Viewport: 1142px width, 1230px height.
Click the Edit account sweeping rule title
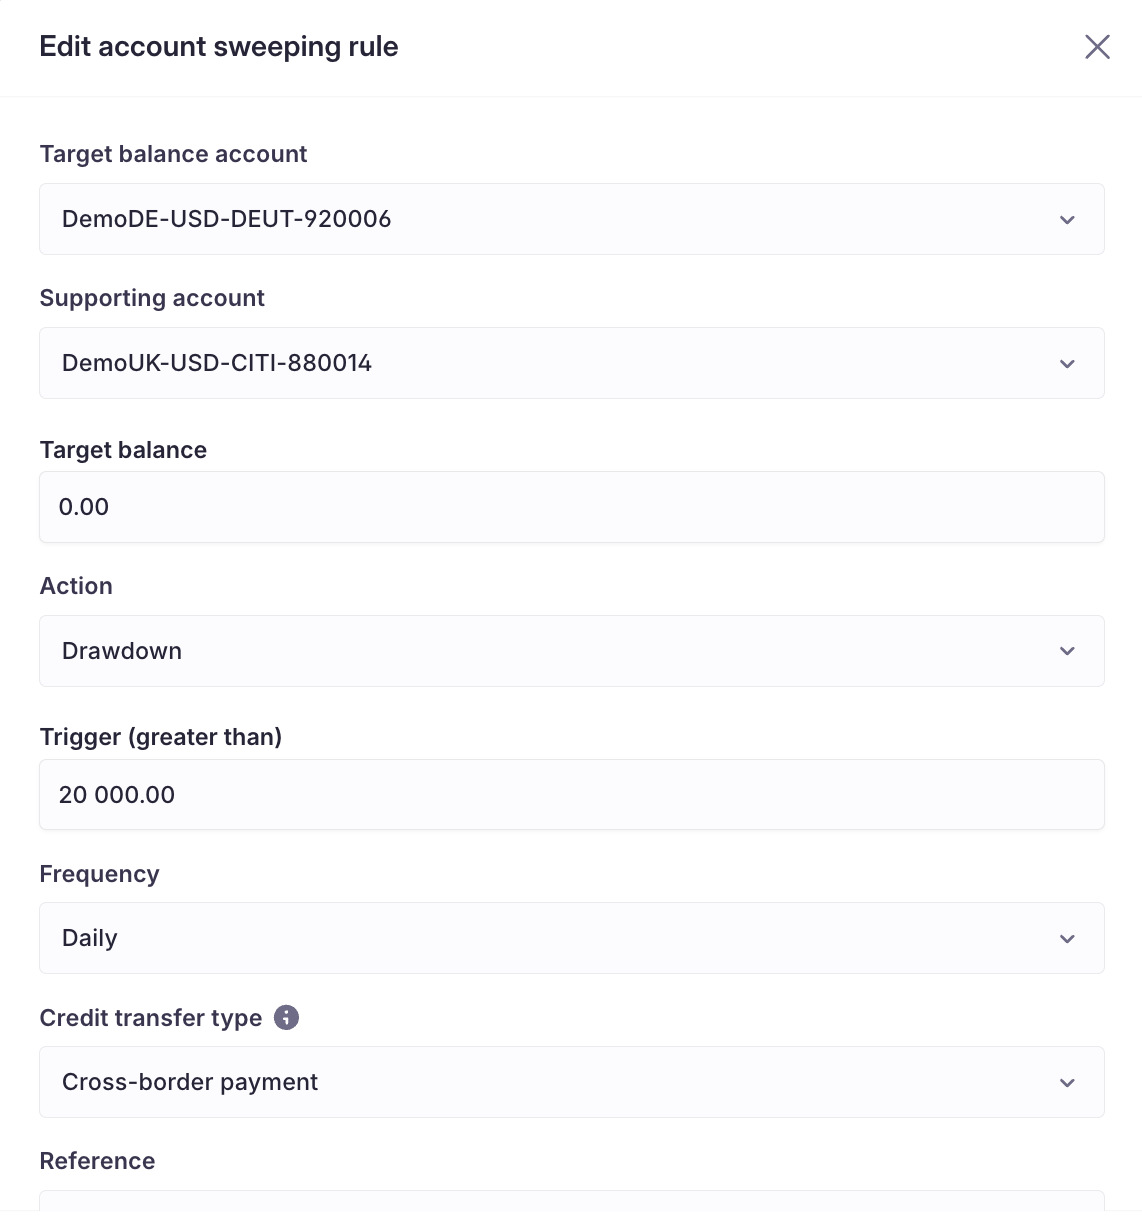[218, 47]
